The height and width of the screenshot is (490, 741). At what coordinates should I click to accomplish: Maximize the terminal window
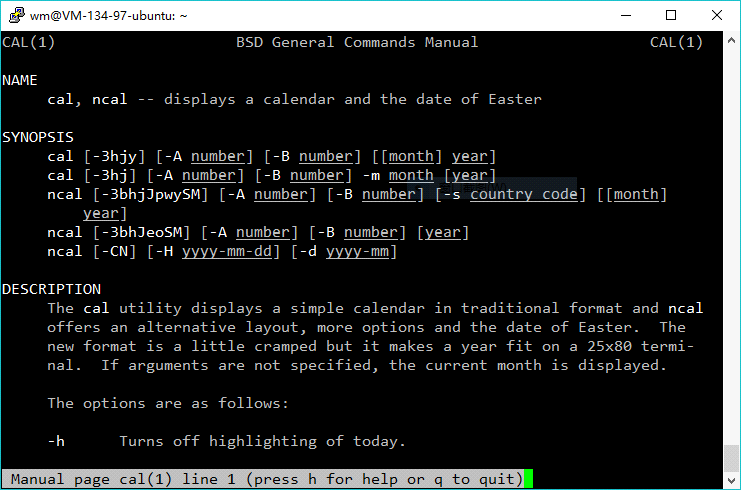pyautogui.click(x=671, y=15)
